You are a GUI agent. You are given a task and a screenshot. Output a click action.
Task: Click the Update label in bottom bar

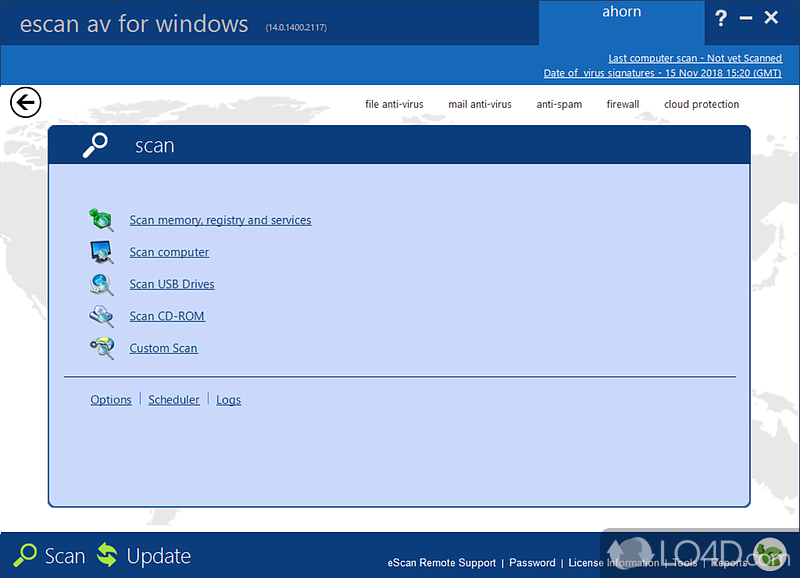(159, 556)
